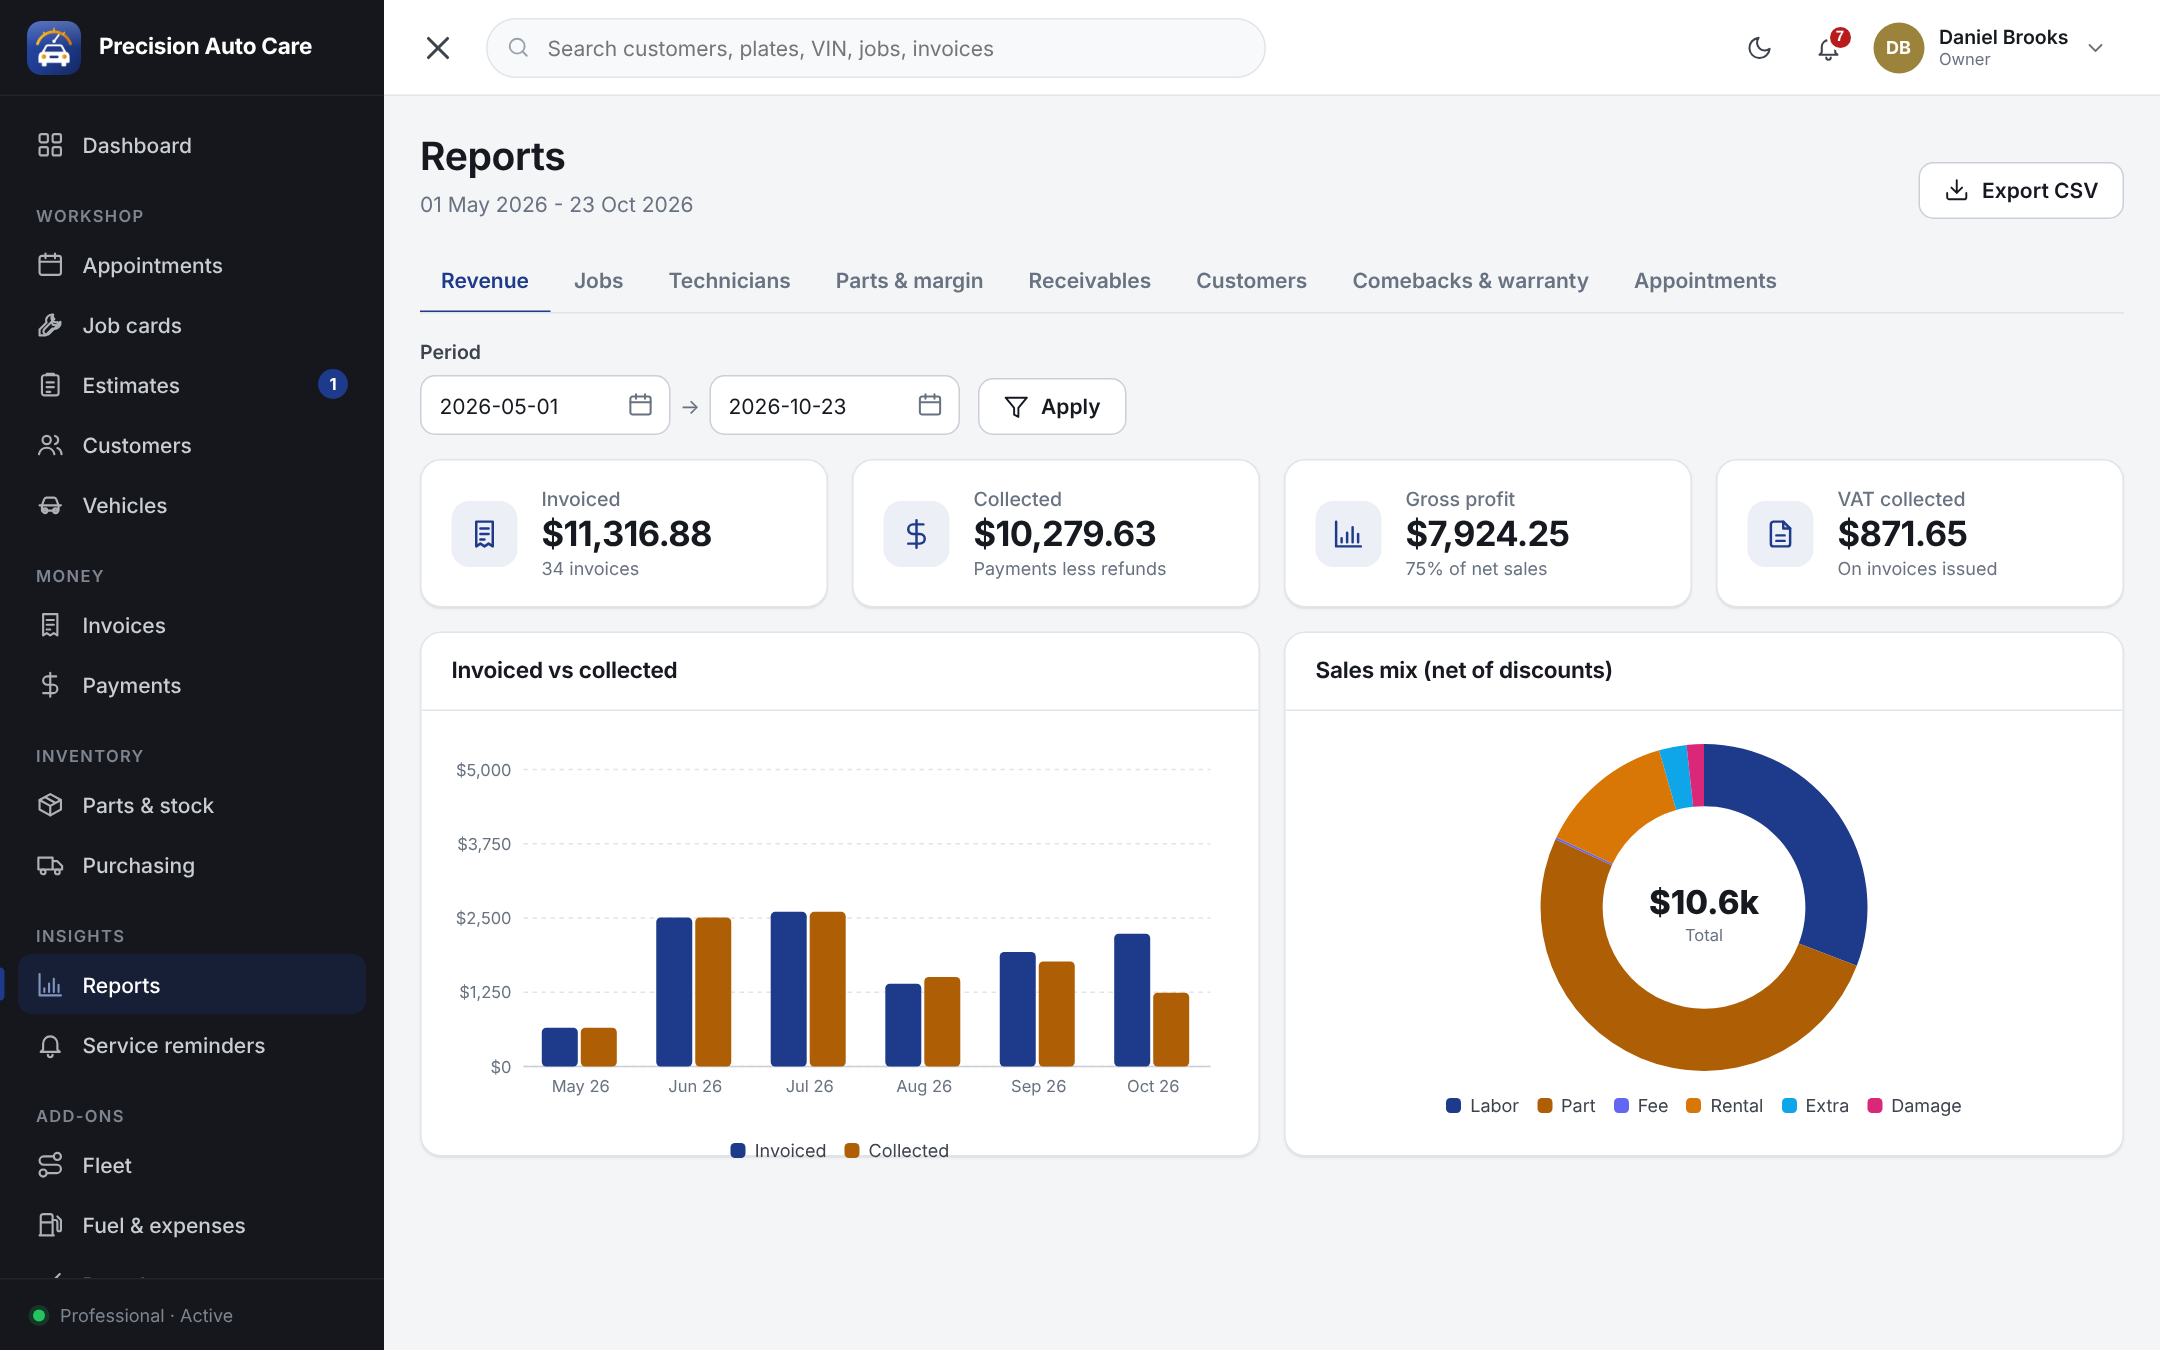Open Invoices under Money
The image size is (2160, 1350).
(192, 625)
